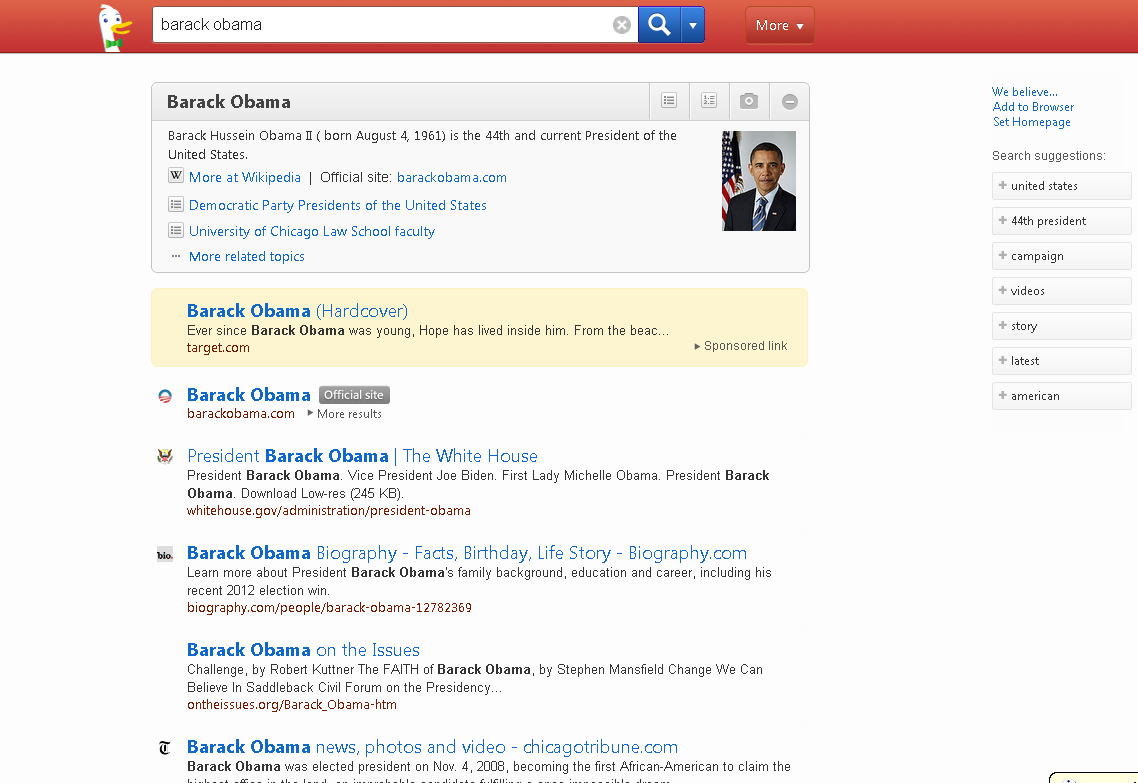This screenshot has width=1138, height=783.
Task: Add videos search suggestion
Action: (1061, 291)
